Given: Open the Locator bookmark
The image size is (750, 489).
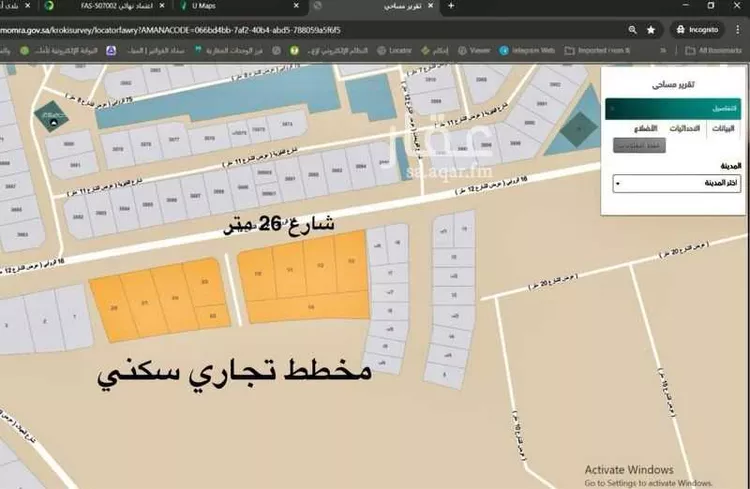Looking at the screenshot, I should click(395, 50).
